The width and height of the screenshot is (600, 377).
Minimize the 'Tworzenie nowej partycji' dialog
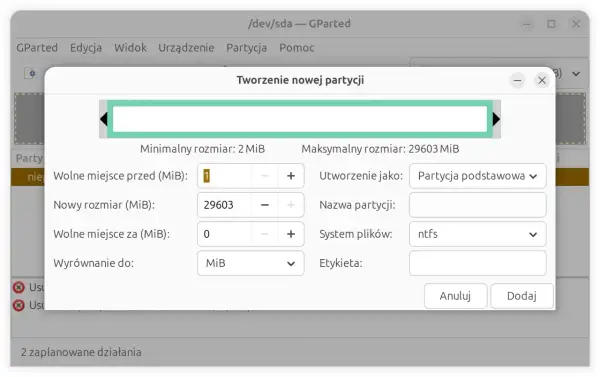517,80
